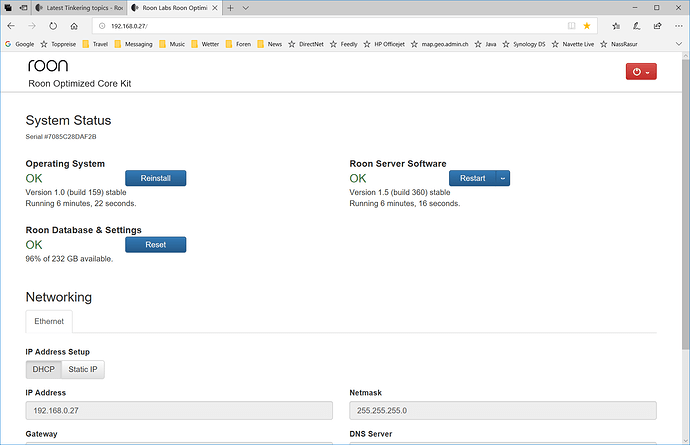690x445 pixels.
Task: Select the Ethernet networking tab
Action: tap(49, 321)
